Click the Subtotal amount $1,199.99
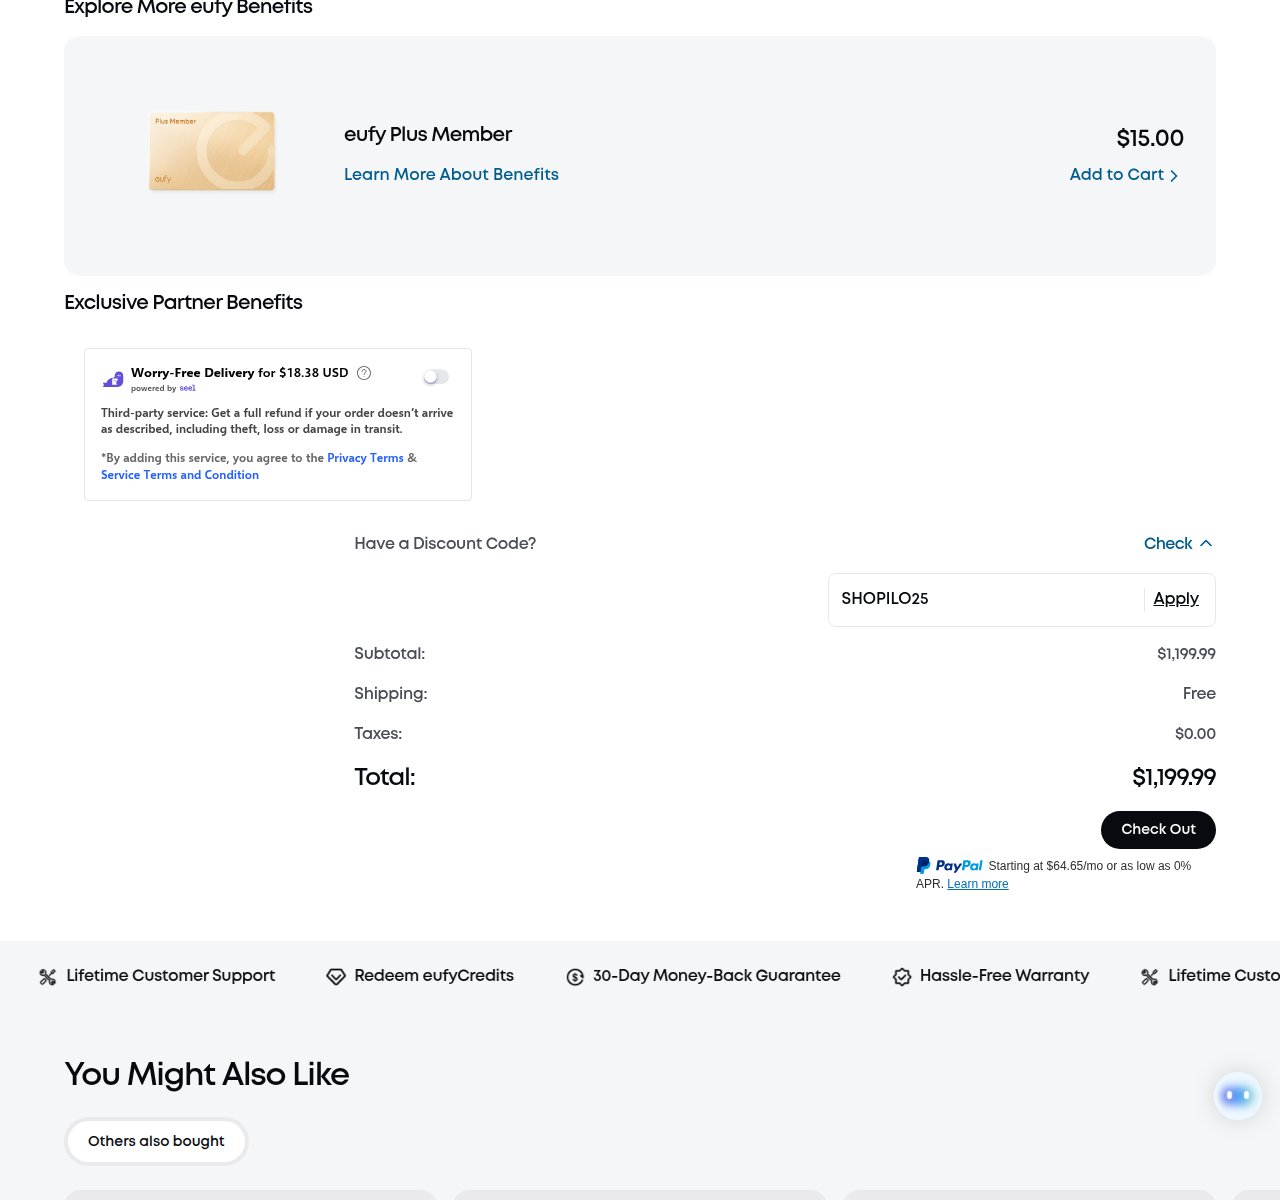 pyautogui.click(x=1186, y=654)
